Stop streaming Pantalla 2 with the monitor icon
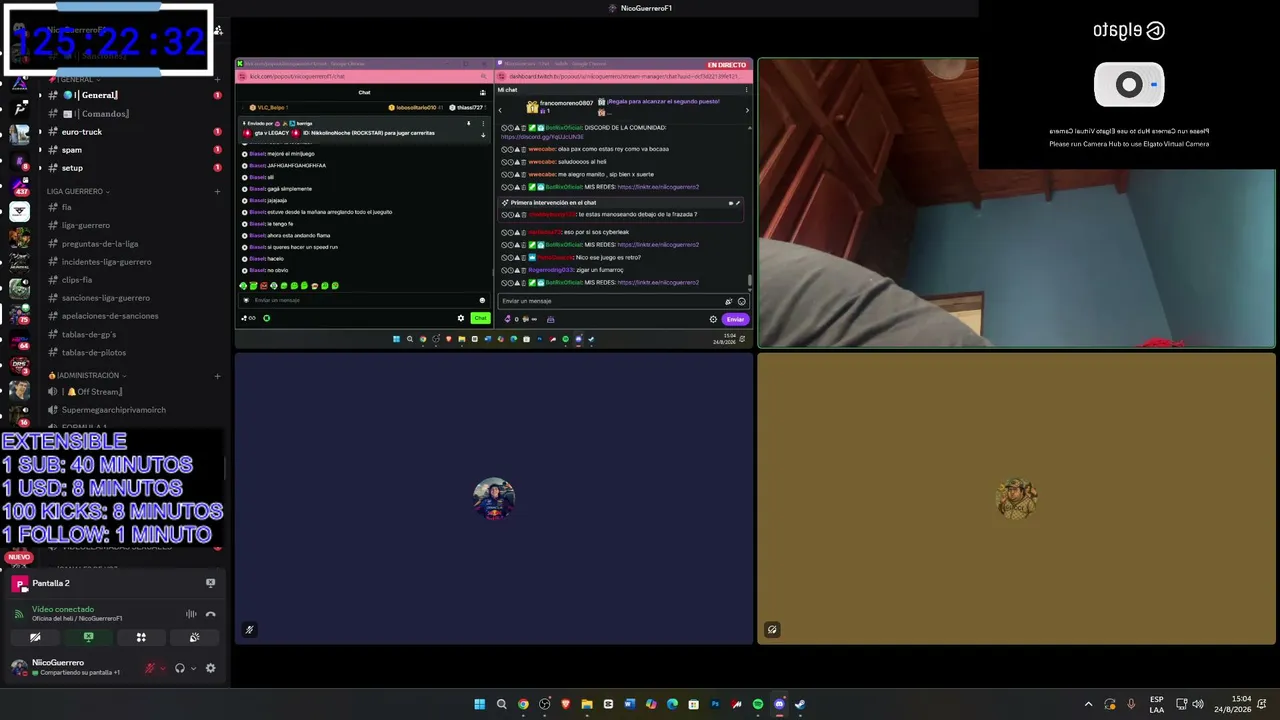This screenshot has width=1280, height=720. pyautogui.click(x=210, y=583)
